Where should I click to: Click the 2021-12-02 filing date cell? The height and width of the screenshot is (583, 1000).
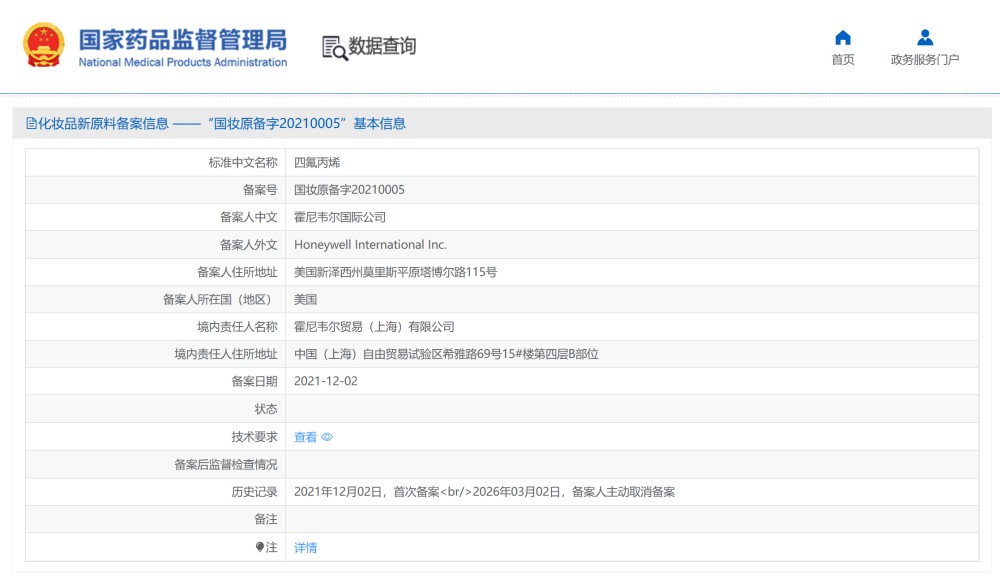coord(326,381)
